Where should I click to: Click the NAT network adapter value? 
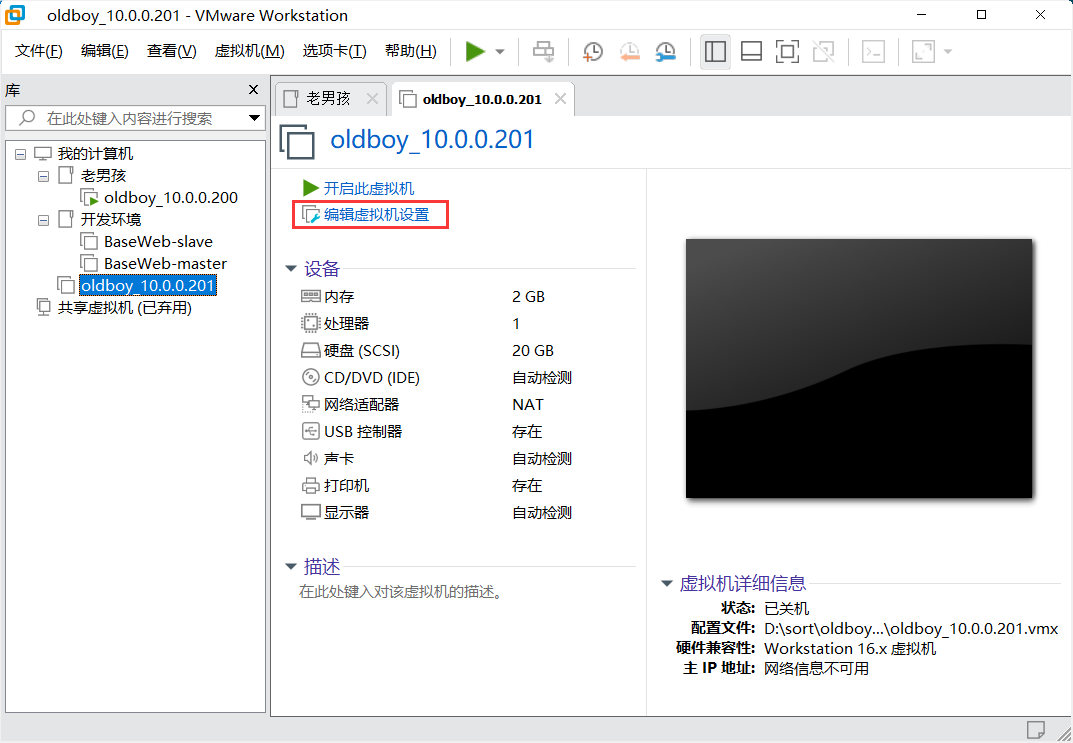[x=528, y=404]
